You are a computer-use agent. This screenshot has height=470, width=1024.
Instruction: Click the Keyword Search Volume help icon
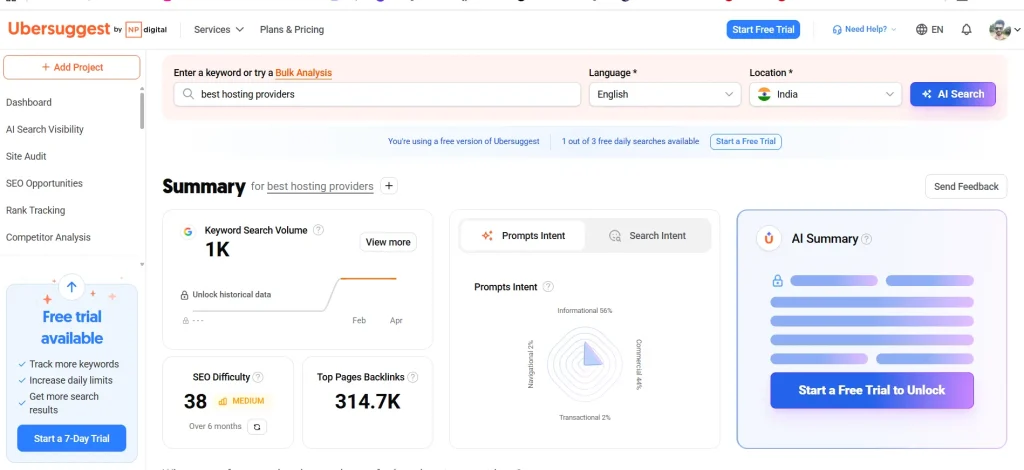coord(318,230)
